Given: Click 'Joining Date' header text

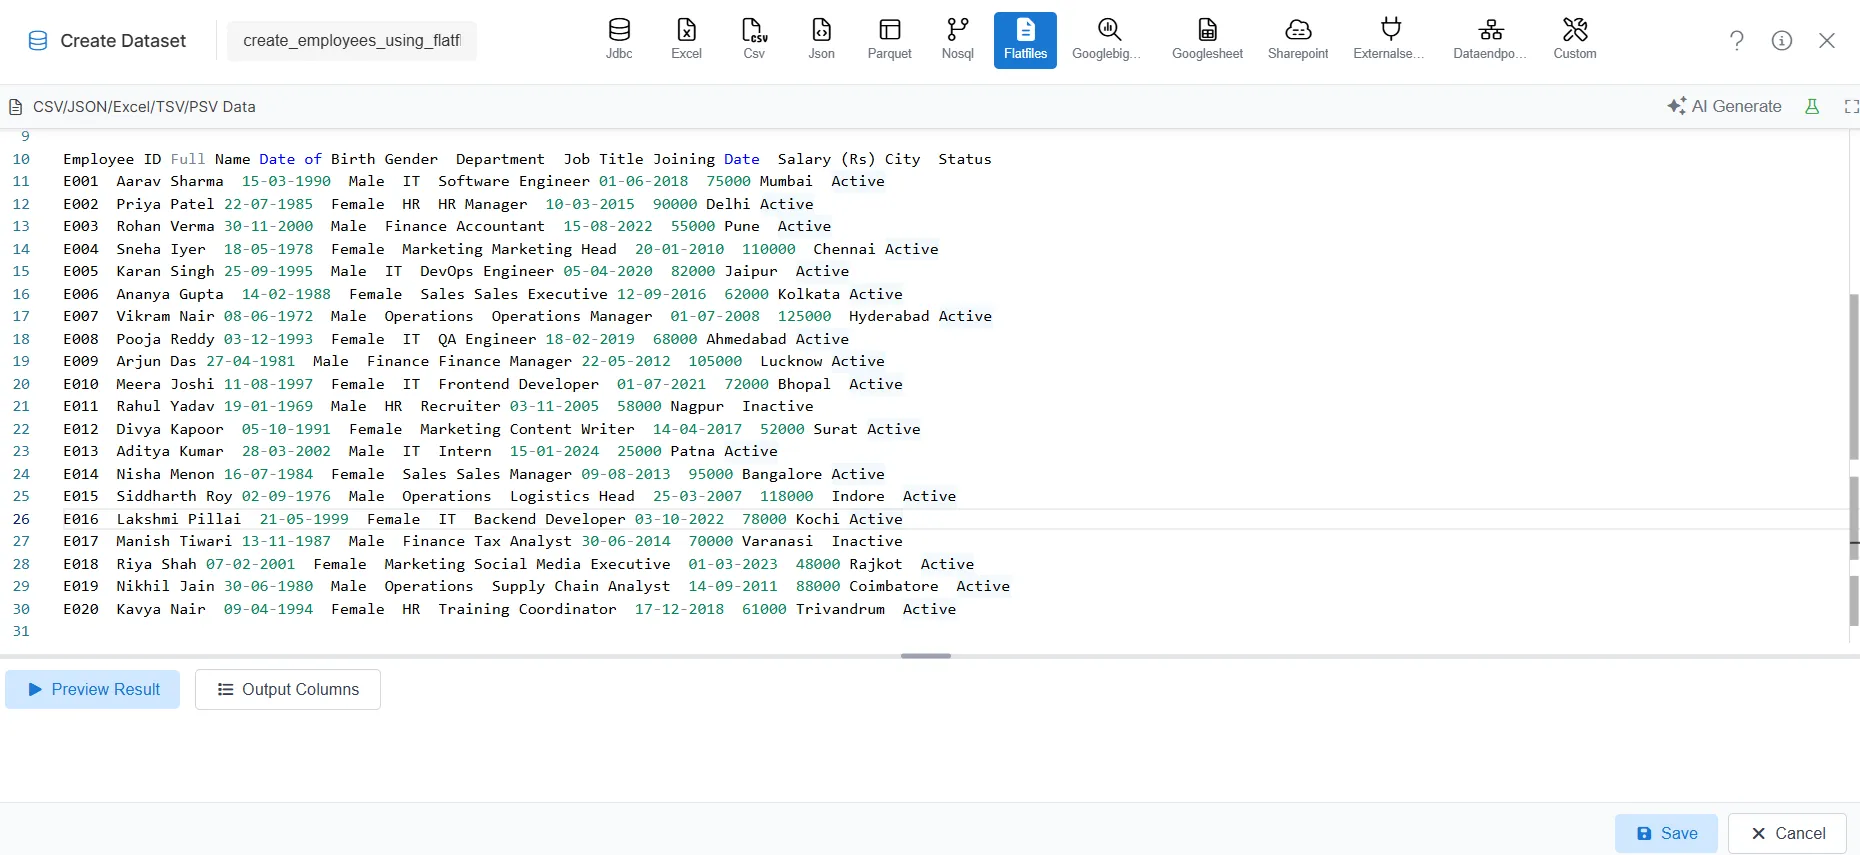Looking at the screenshot, I should click(706, 159).
